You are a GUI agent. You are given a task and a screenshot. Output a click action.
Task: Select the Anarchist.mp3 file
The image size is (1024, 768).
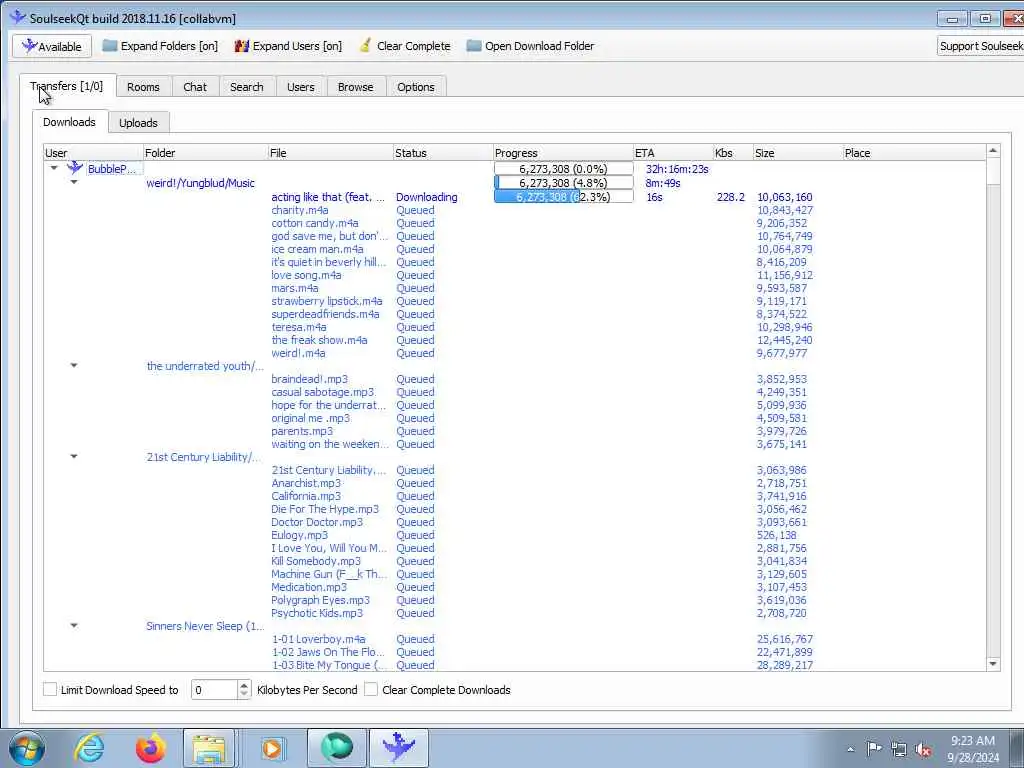(x=306, y=483)
